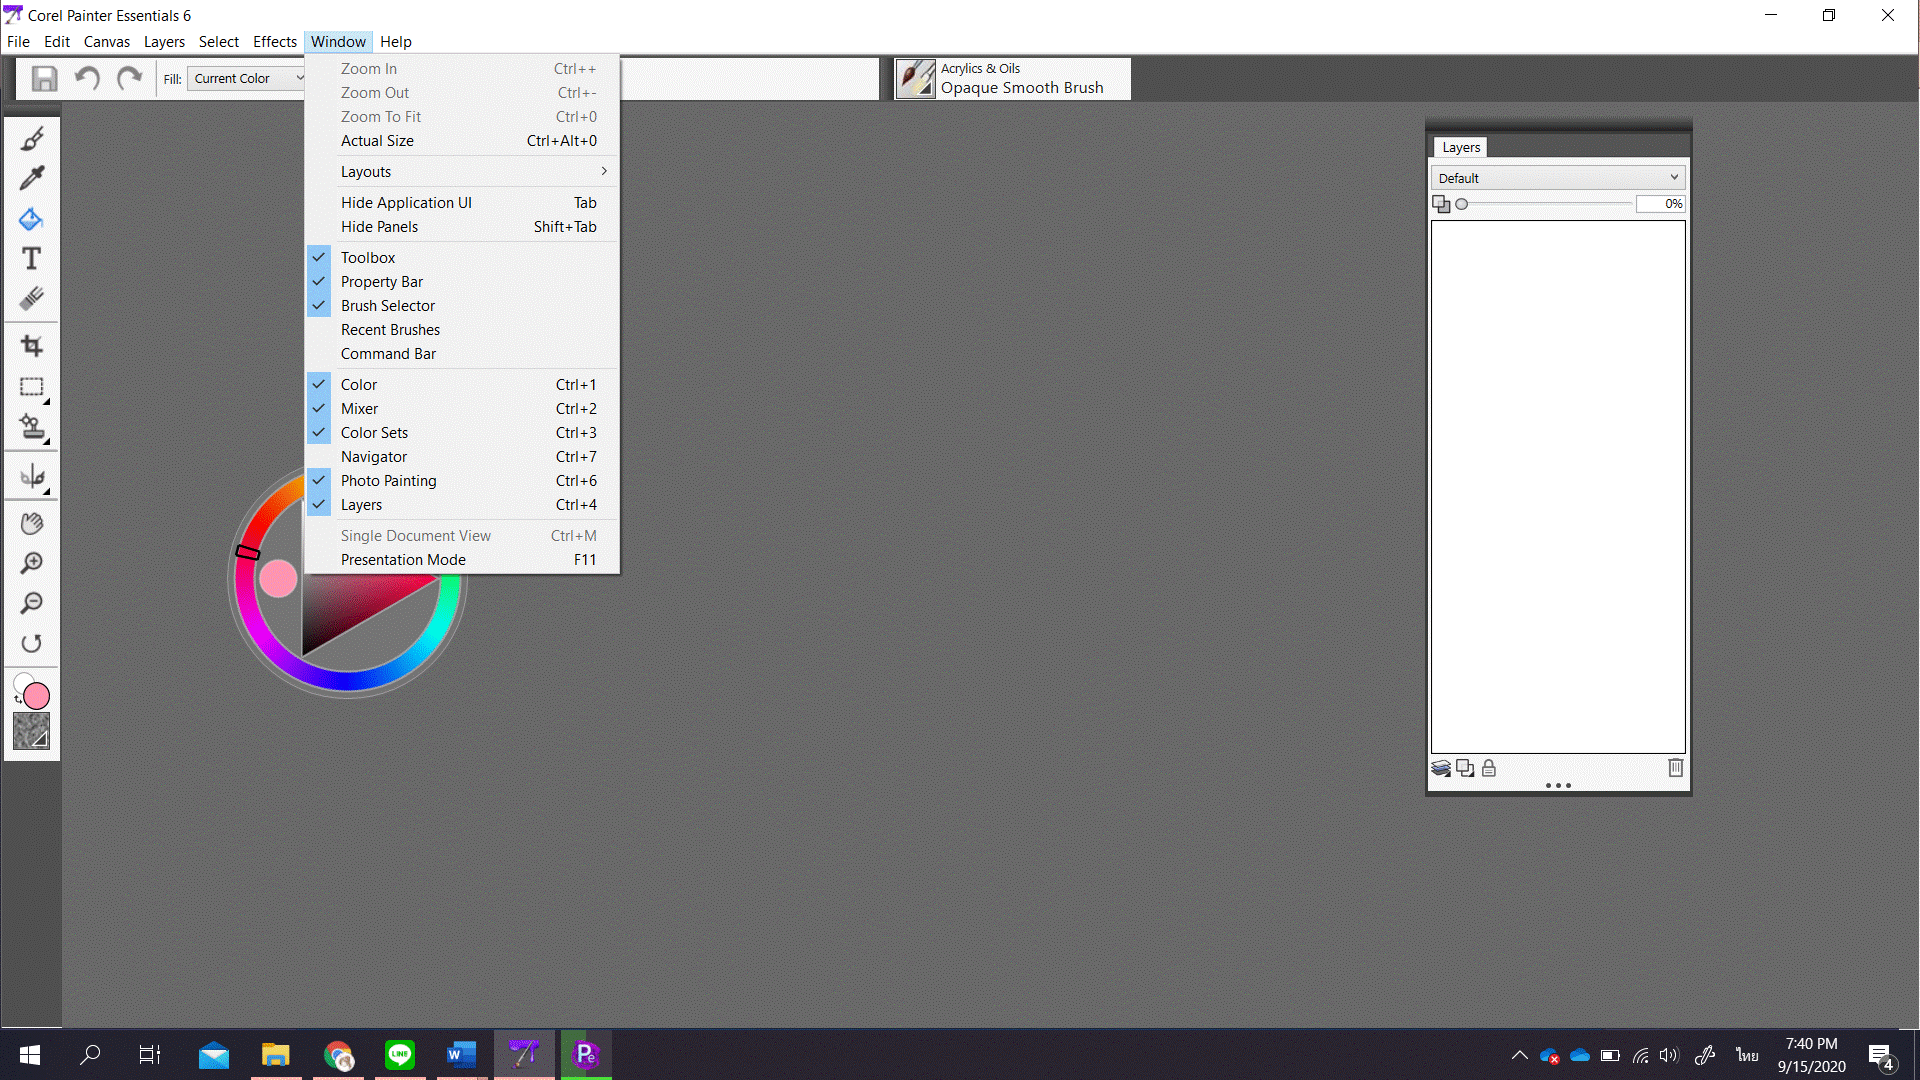Viewport: 1920px width, 1080px height.
Task: Enable the Navigator panel
Action: pyautogui.click(x=373, y=457)
